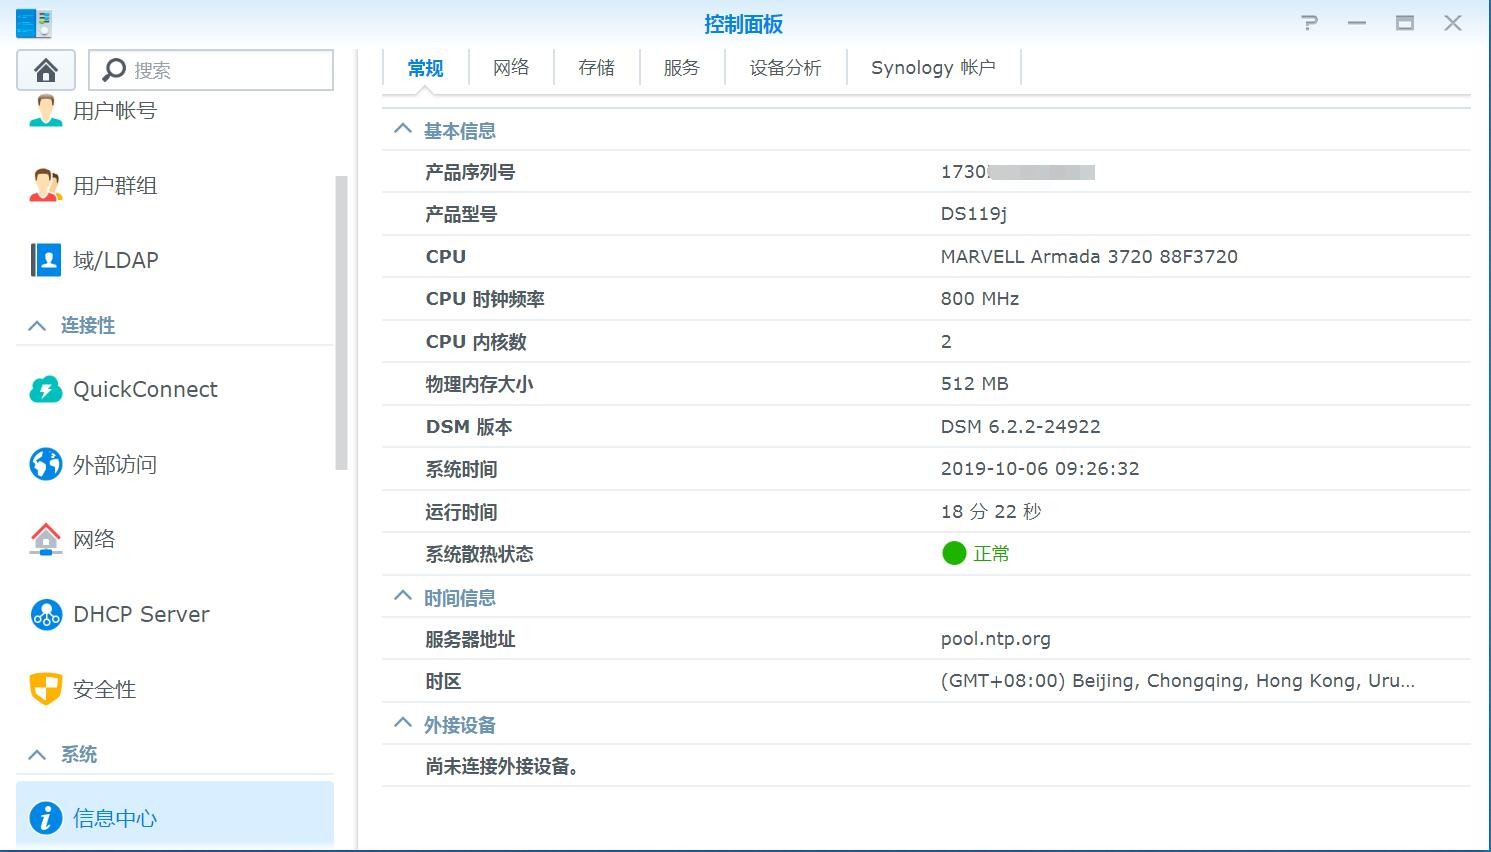
Task: Click the system time value 2019-10-06
Action: (1040, 469)
